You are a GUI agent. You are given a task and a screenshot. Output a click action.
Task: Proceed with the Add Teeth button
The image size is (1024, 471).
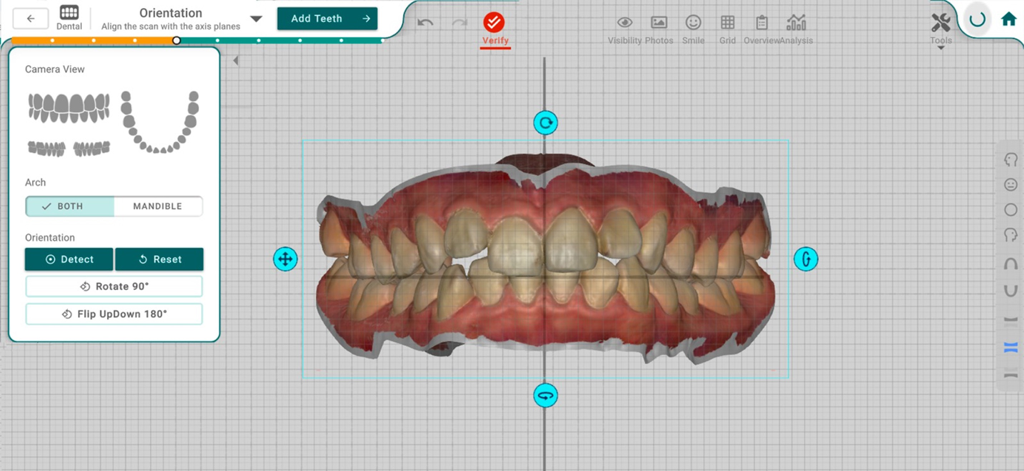(x=327, y=18)
